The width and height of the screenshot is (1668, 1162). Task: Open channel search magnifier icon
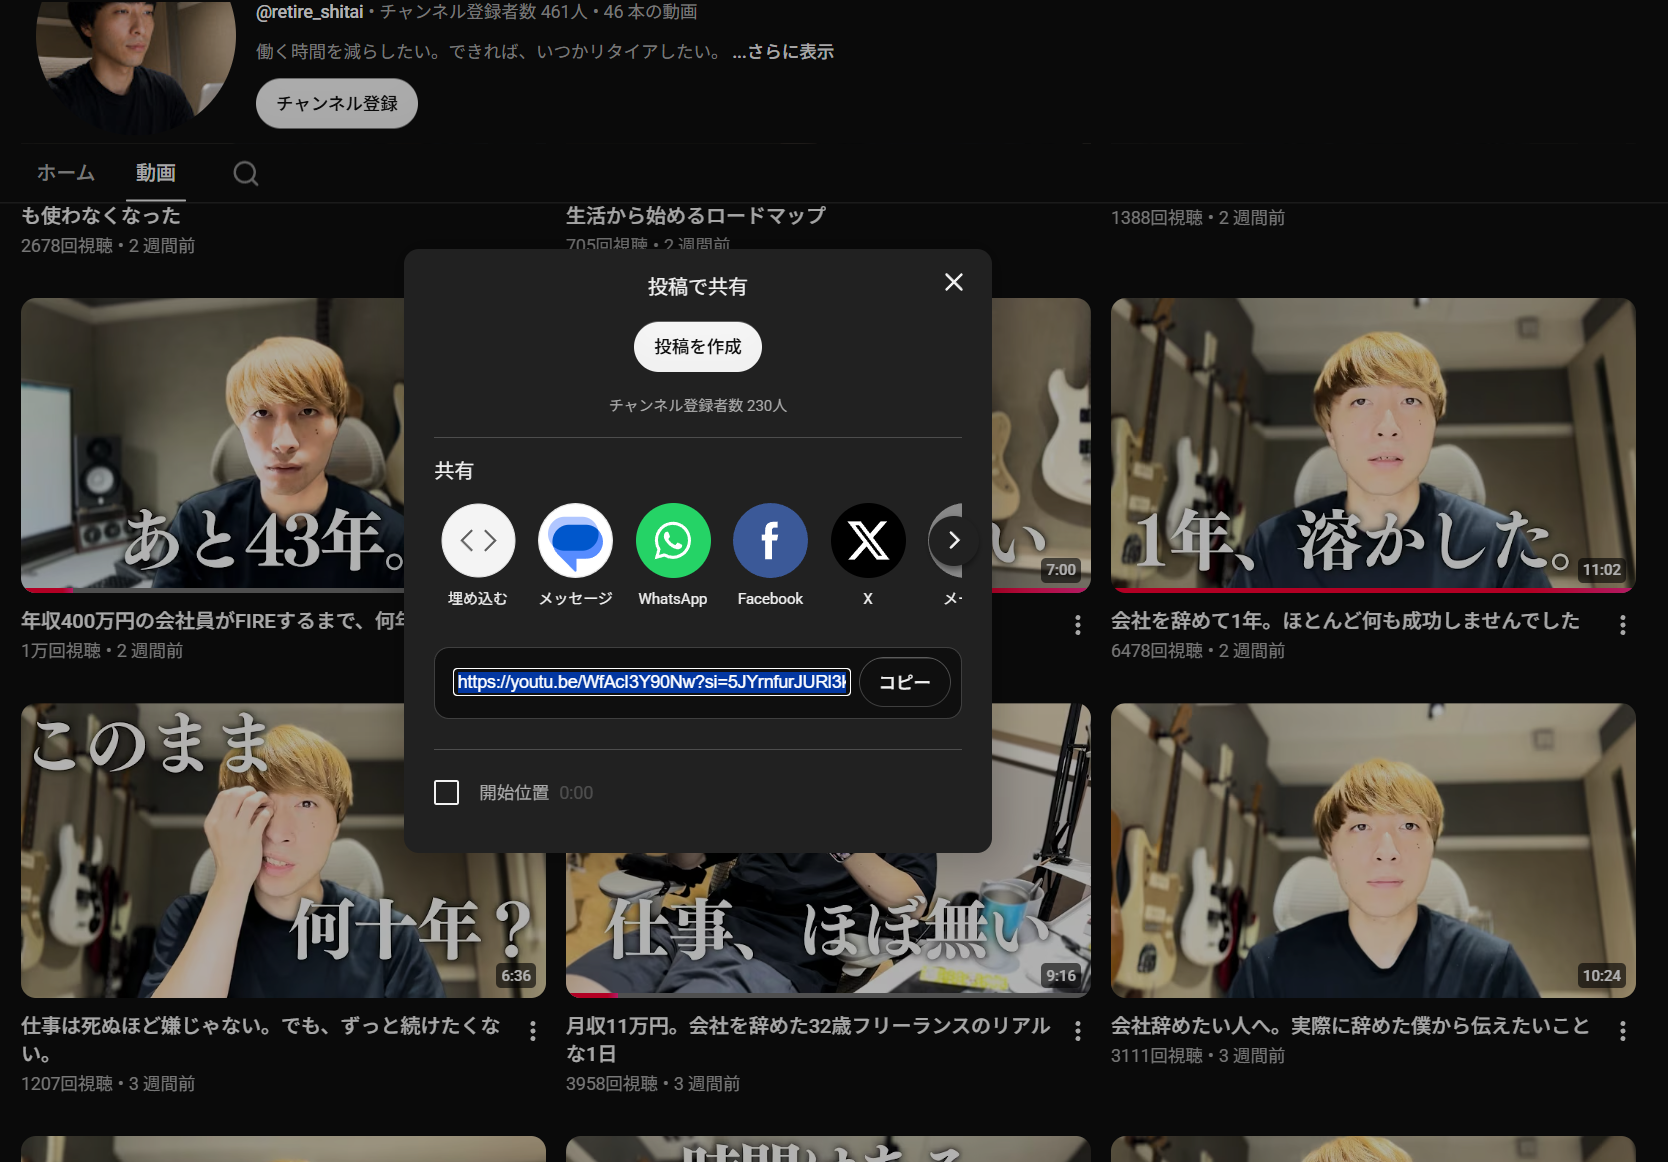tap(246, 174)
